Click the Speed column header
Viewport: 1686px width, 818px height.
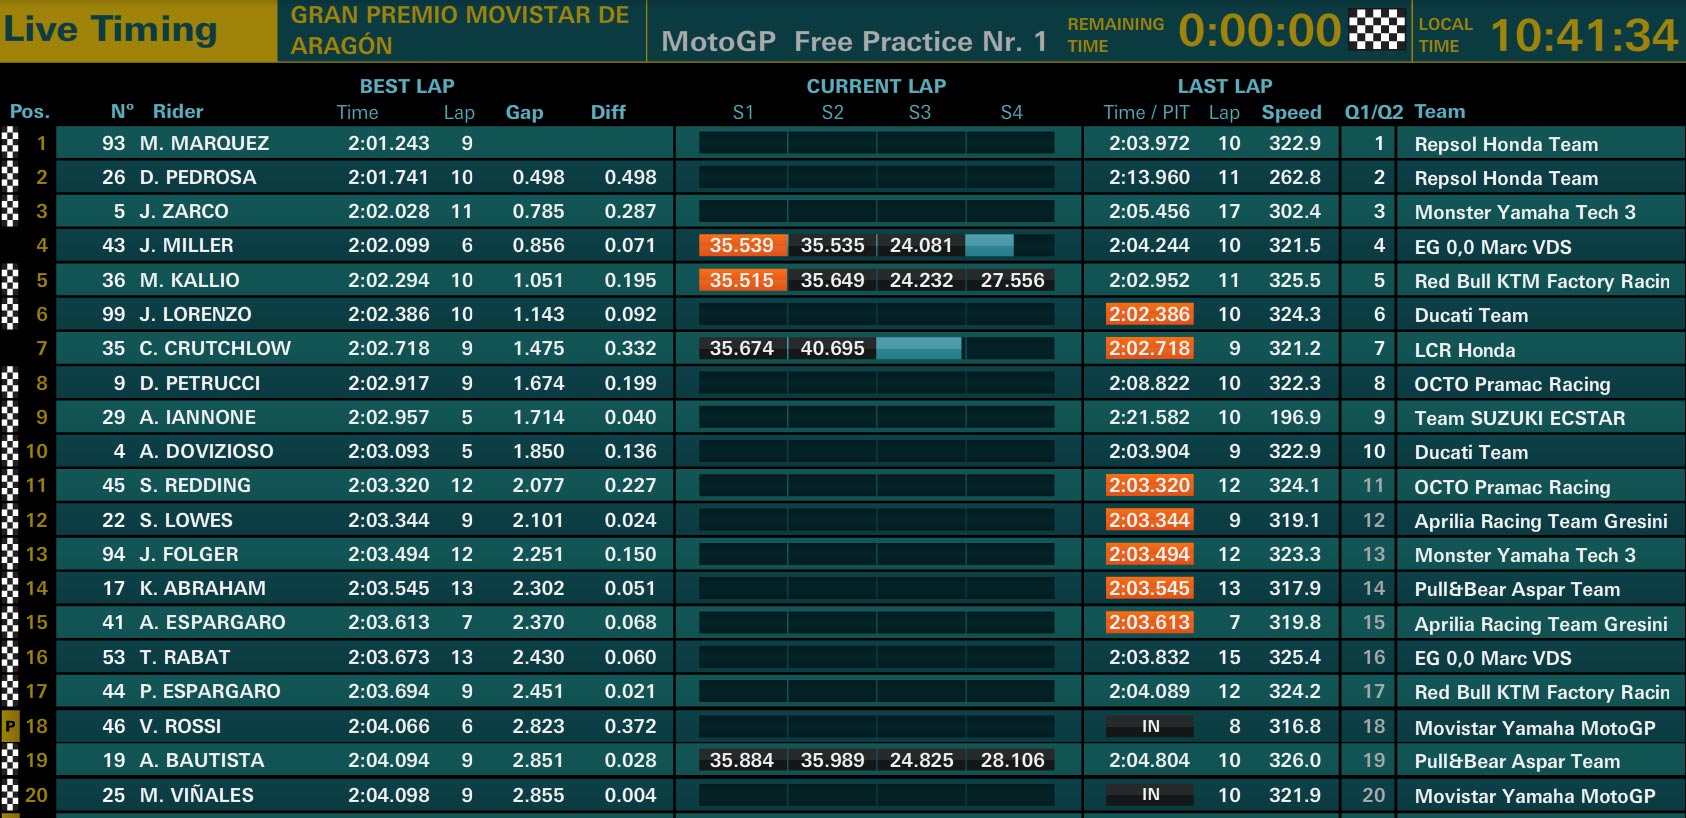tap(1291, 112)
